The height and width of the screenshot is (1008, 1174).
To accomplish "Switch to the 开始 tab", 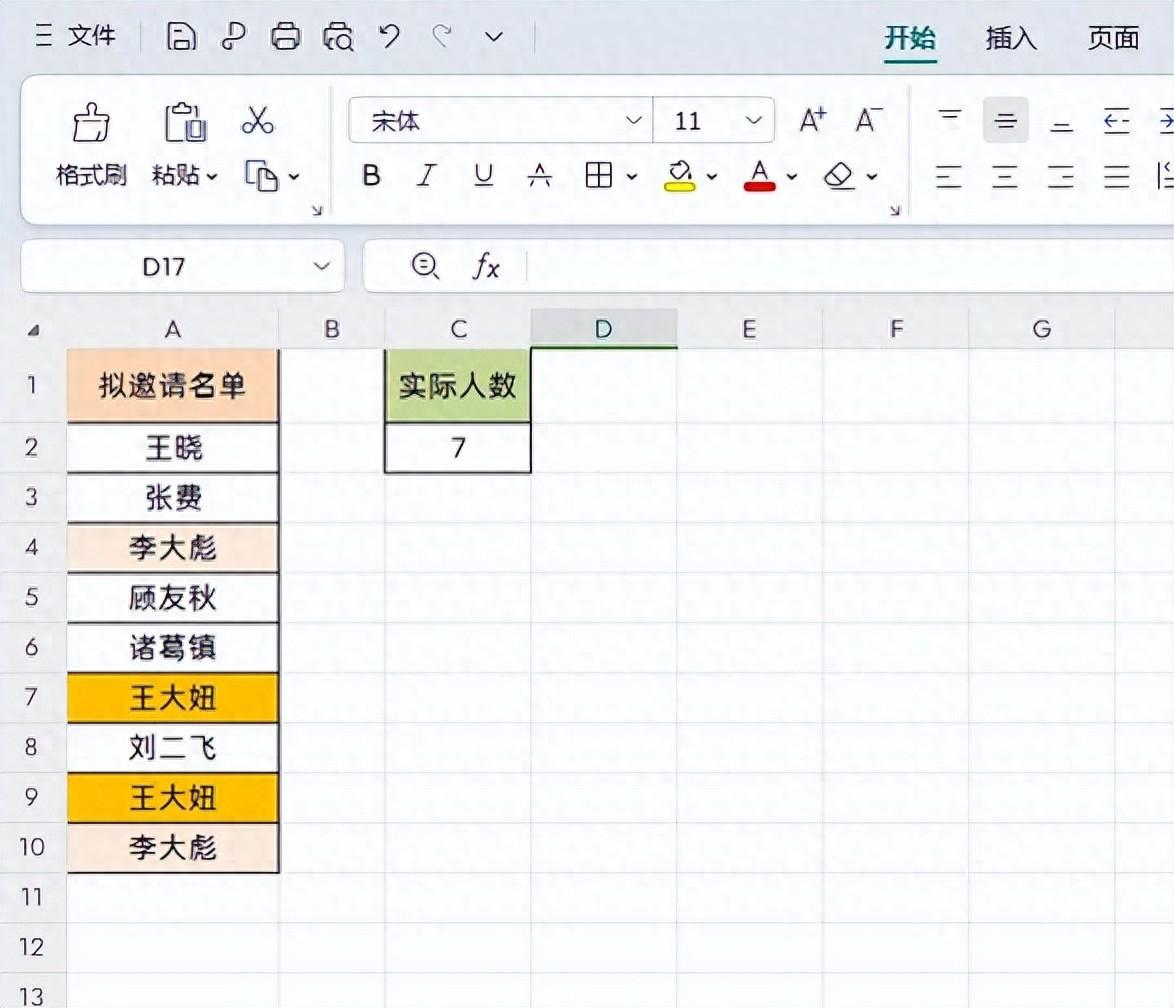I will click(x=910, y=37).
